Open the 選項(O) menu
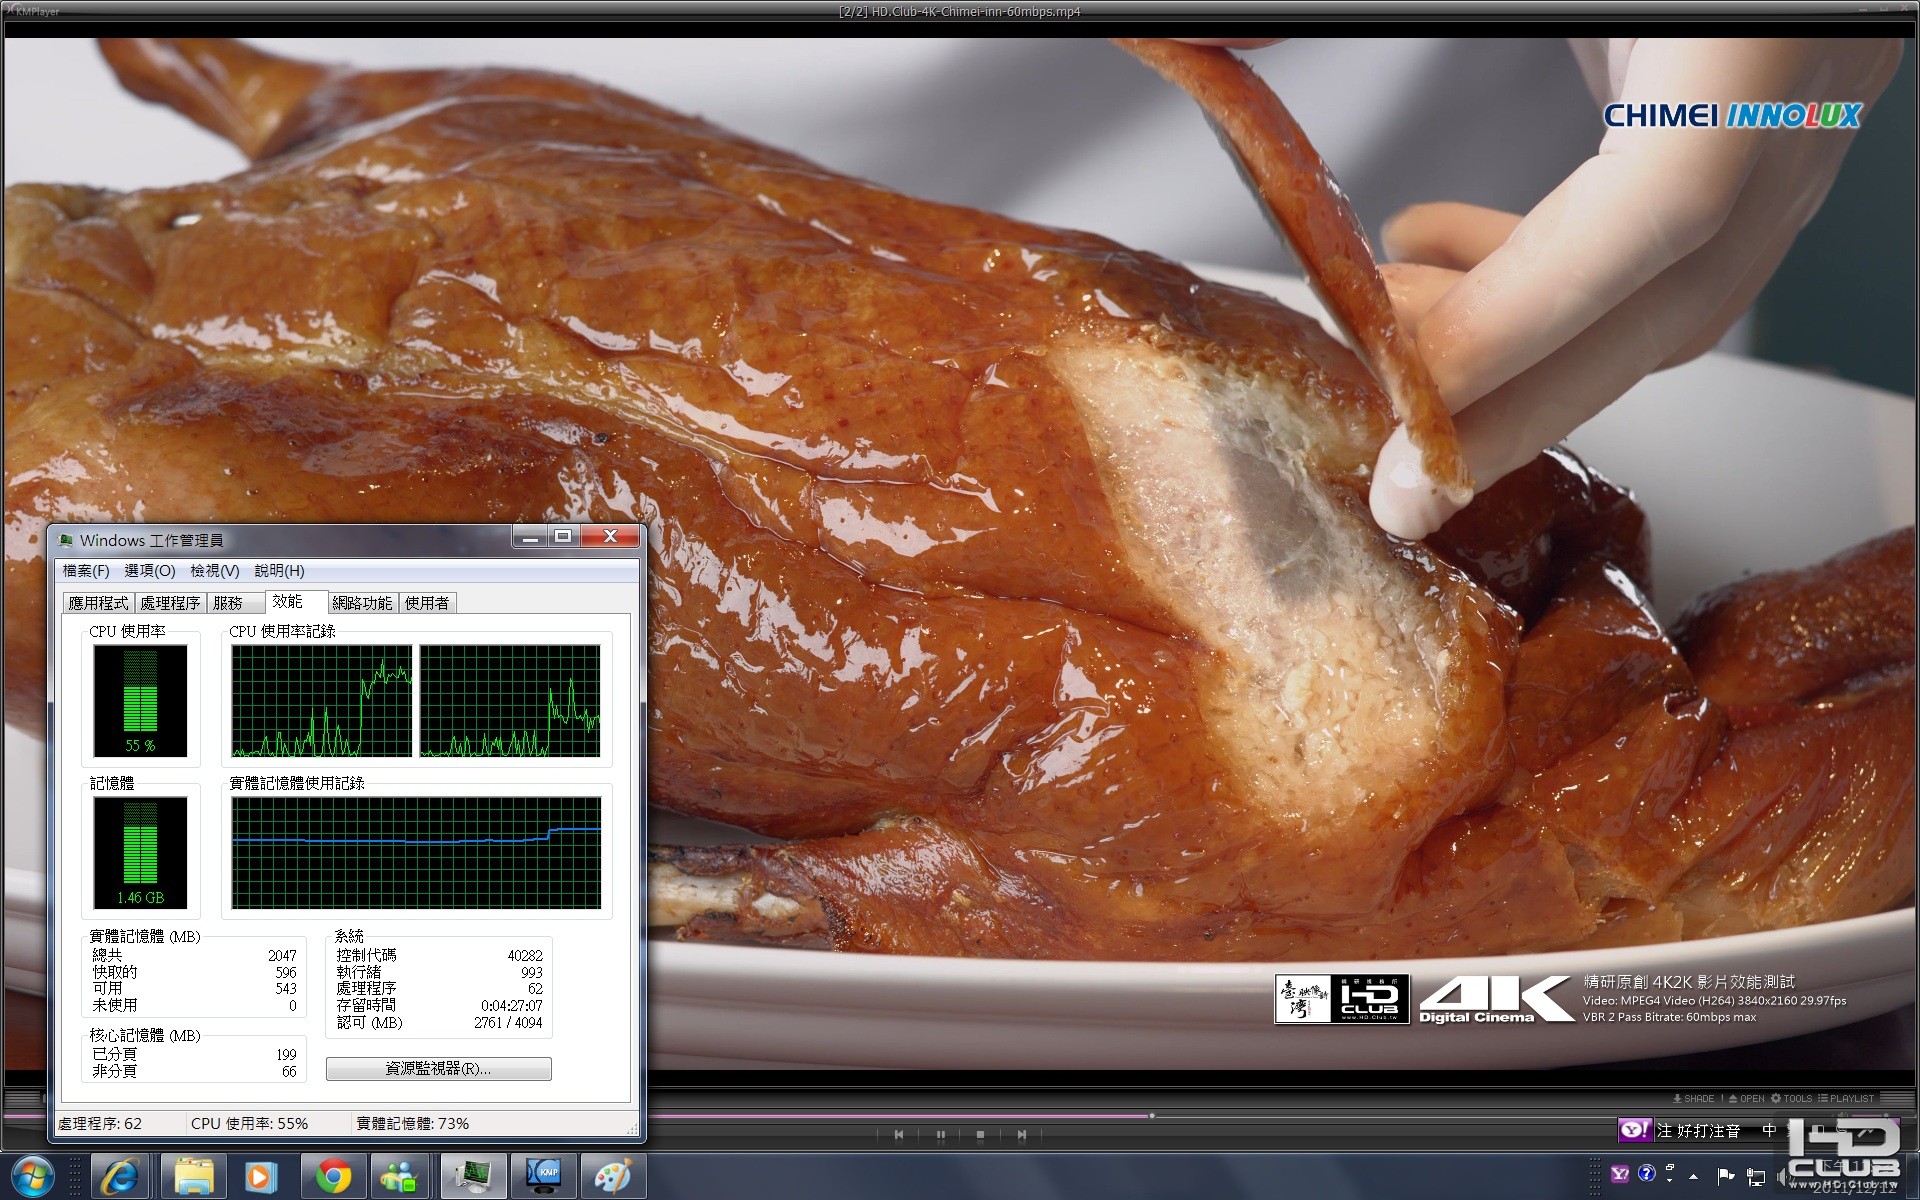Image resolution: width=1920 pixels, height=1200 pixels. (150, 571)
